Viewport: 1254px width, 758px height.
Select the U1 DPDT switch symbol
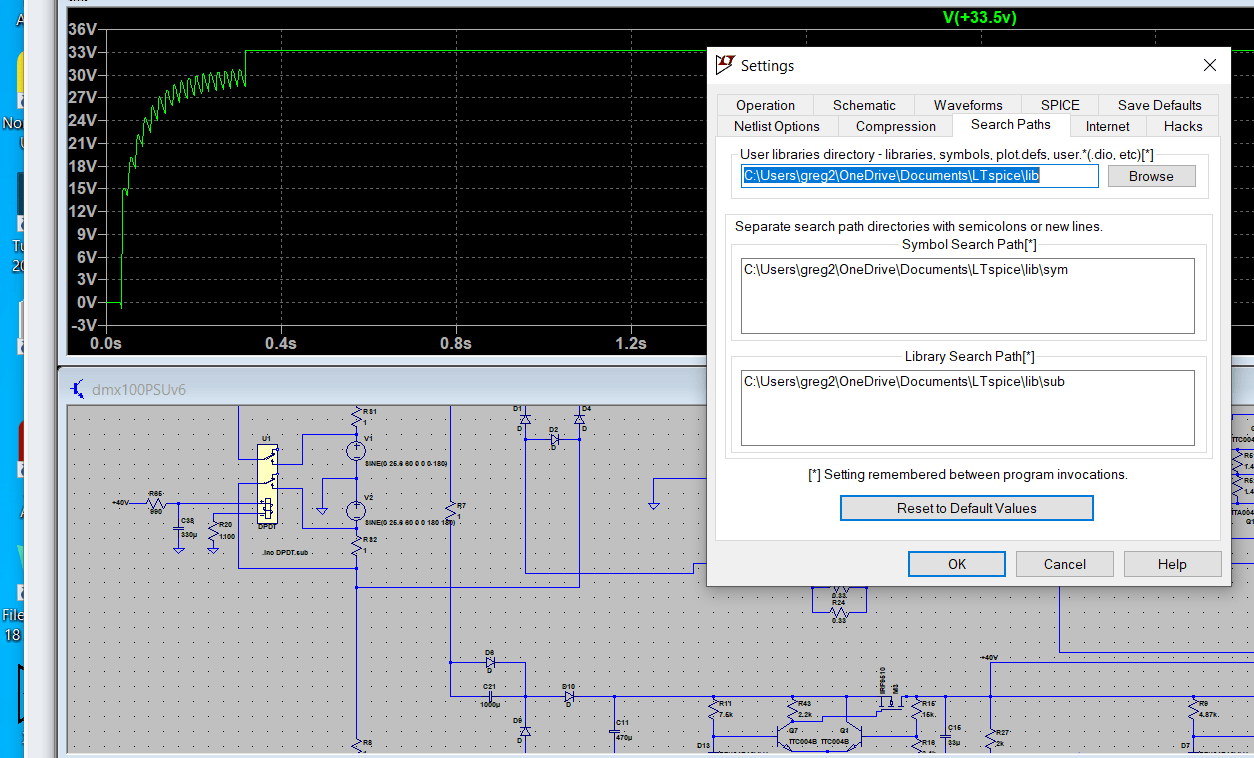(x=268, y=484)
